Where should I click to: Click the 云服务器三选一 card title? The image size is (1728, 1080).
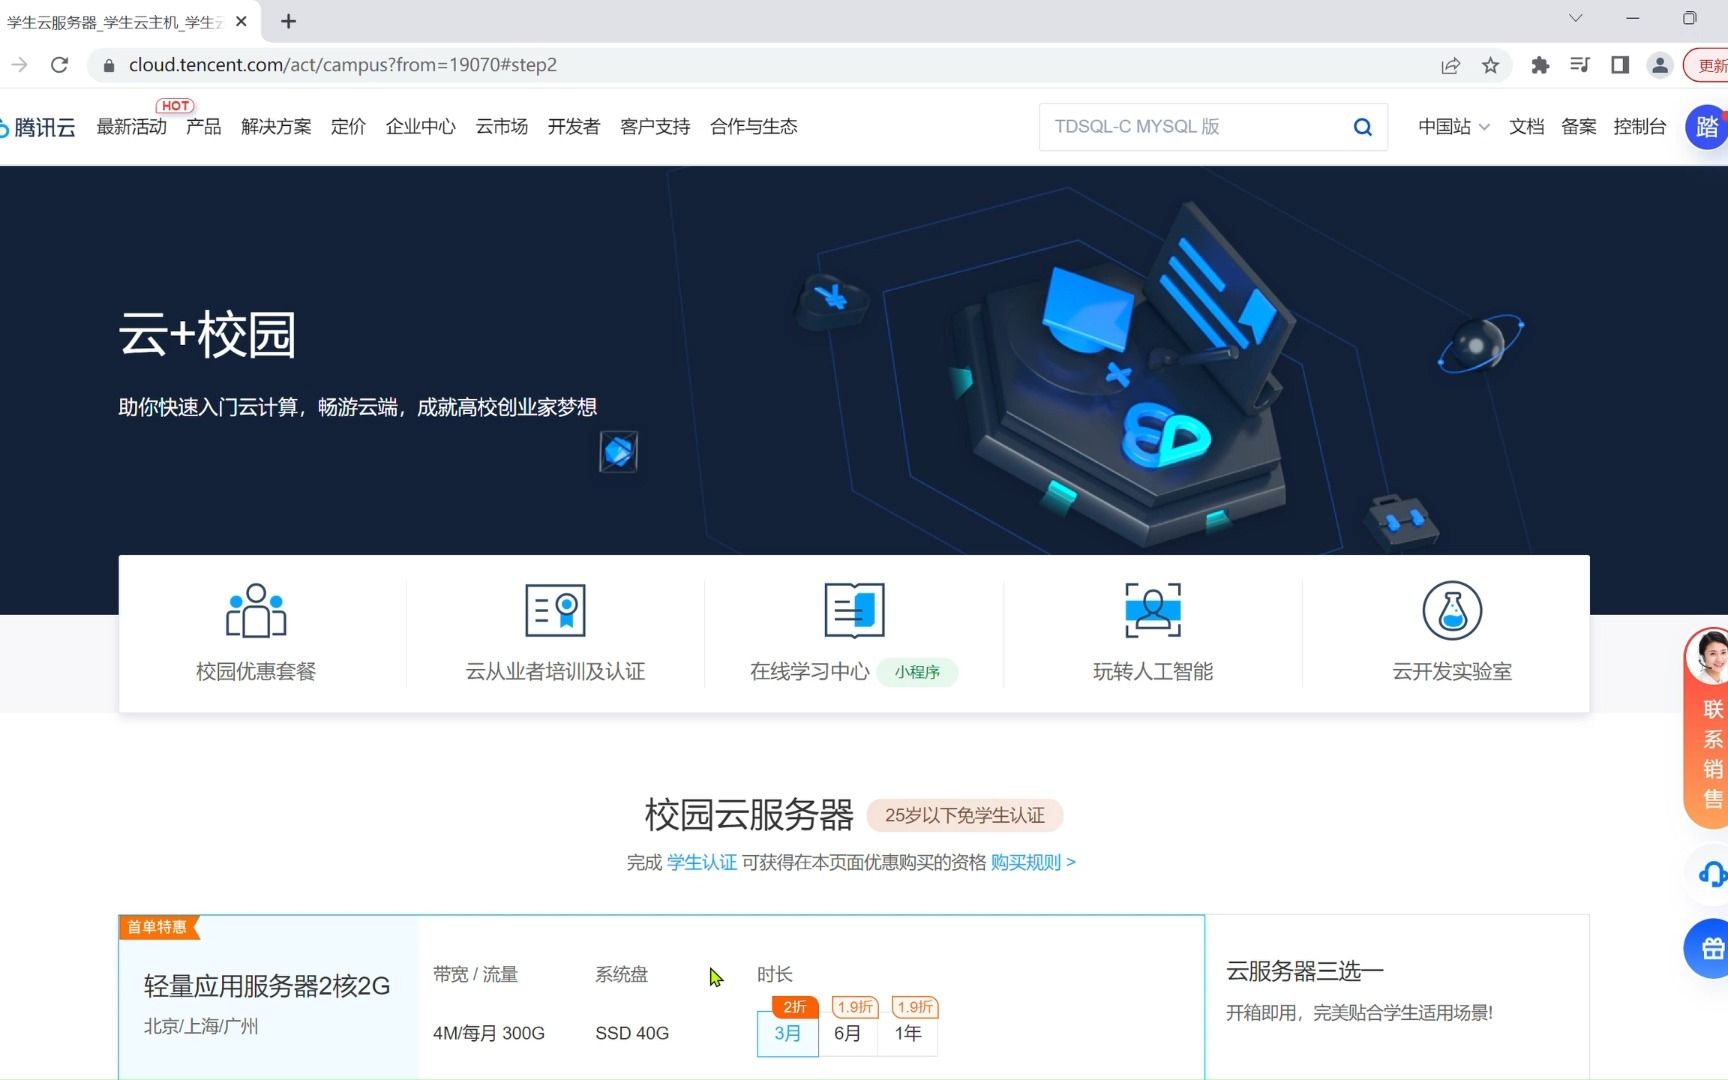[x=1305, y=971]
